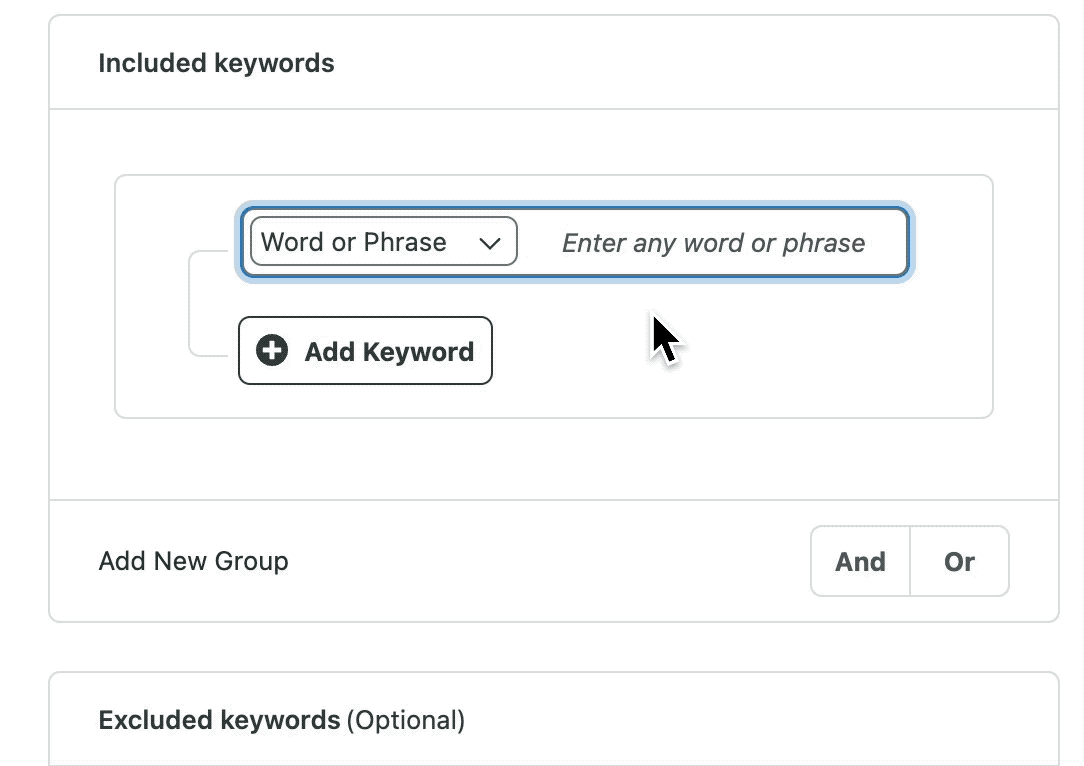The width and height of the screenshot is (1084, 766).
Task: Click the '(Optional)' text next to Excluded keywords
Action: 405,720
